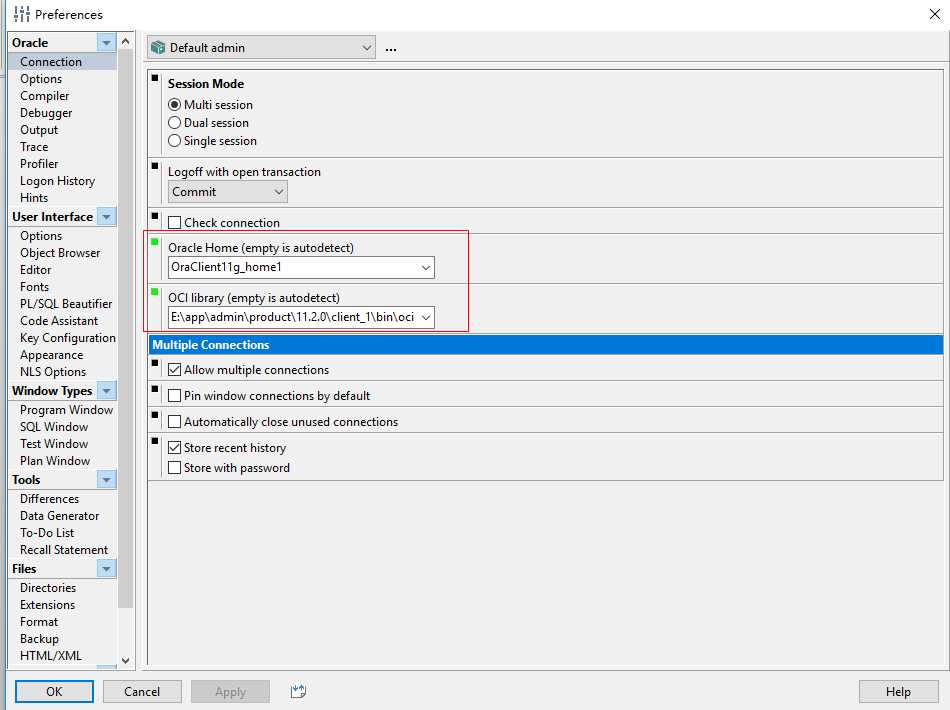Image resolution: width=950 pixels, height=710 pixels.
Task: Open NLS Options preferences page
Action: click(x=53, y=371)
